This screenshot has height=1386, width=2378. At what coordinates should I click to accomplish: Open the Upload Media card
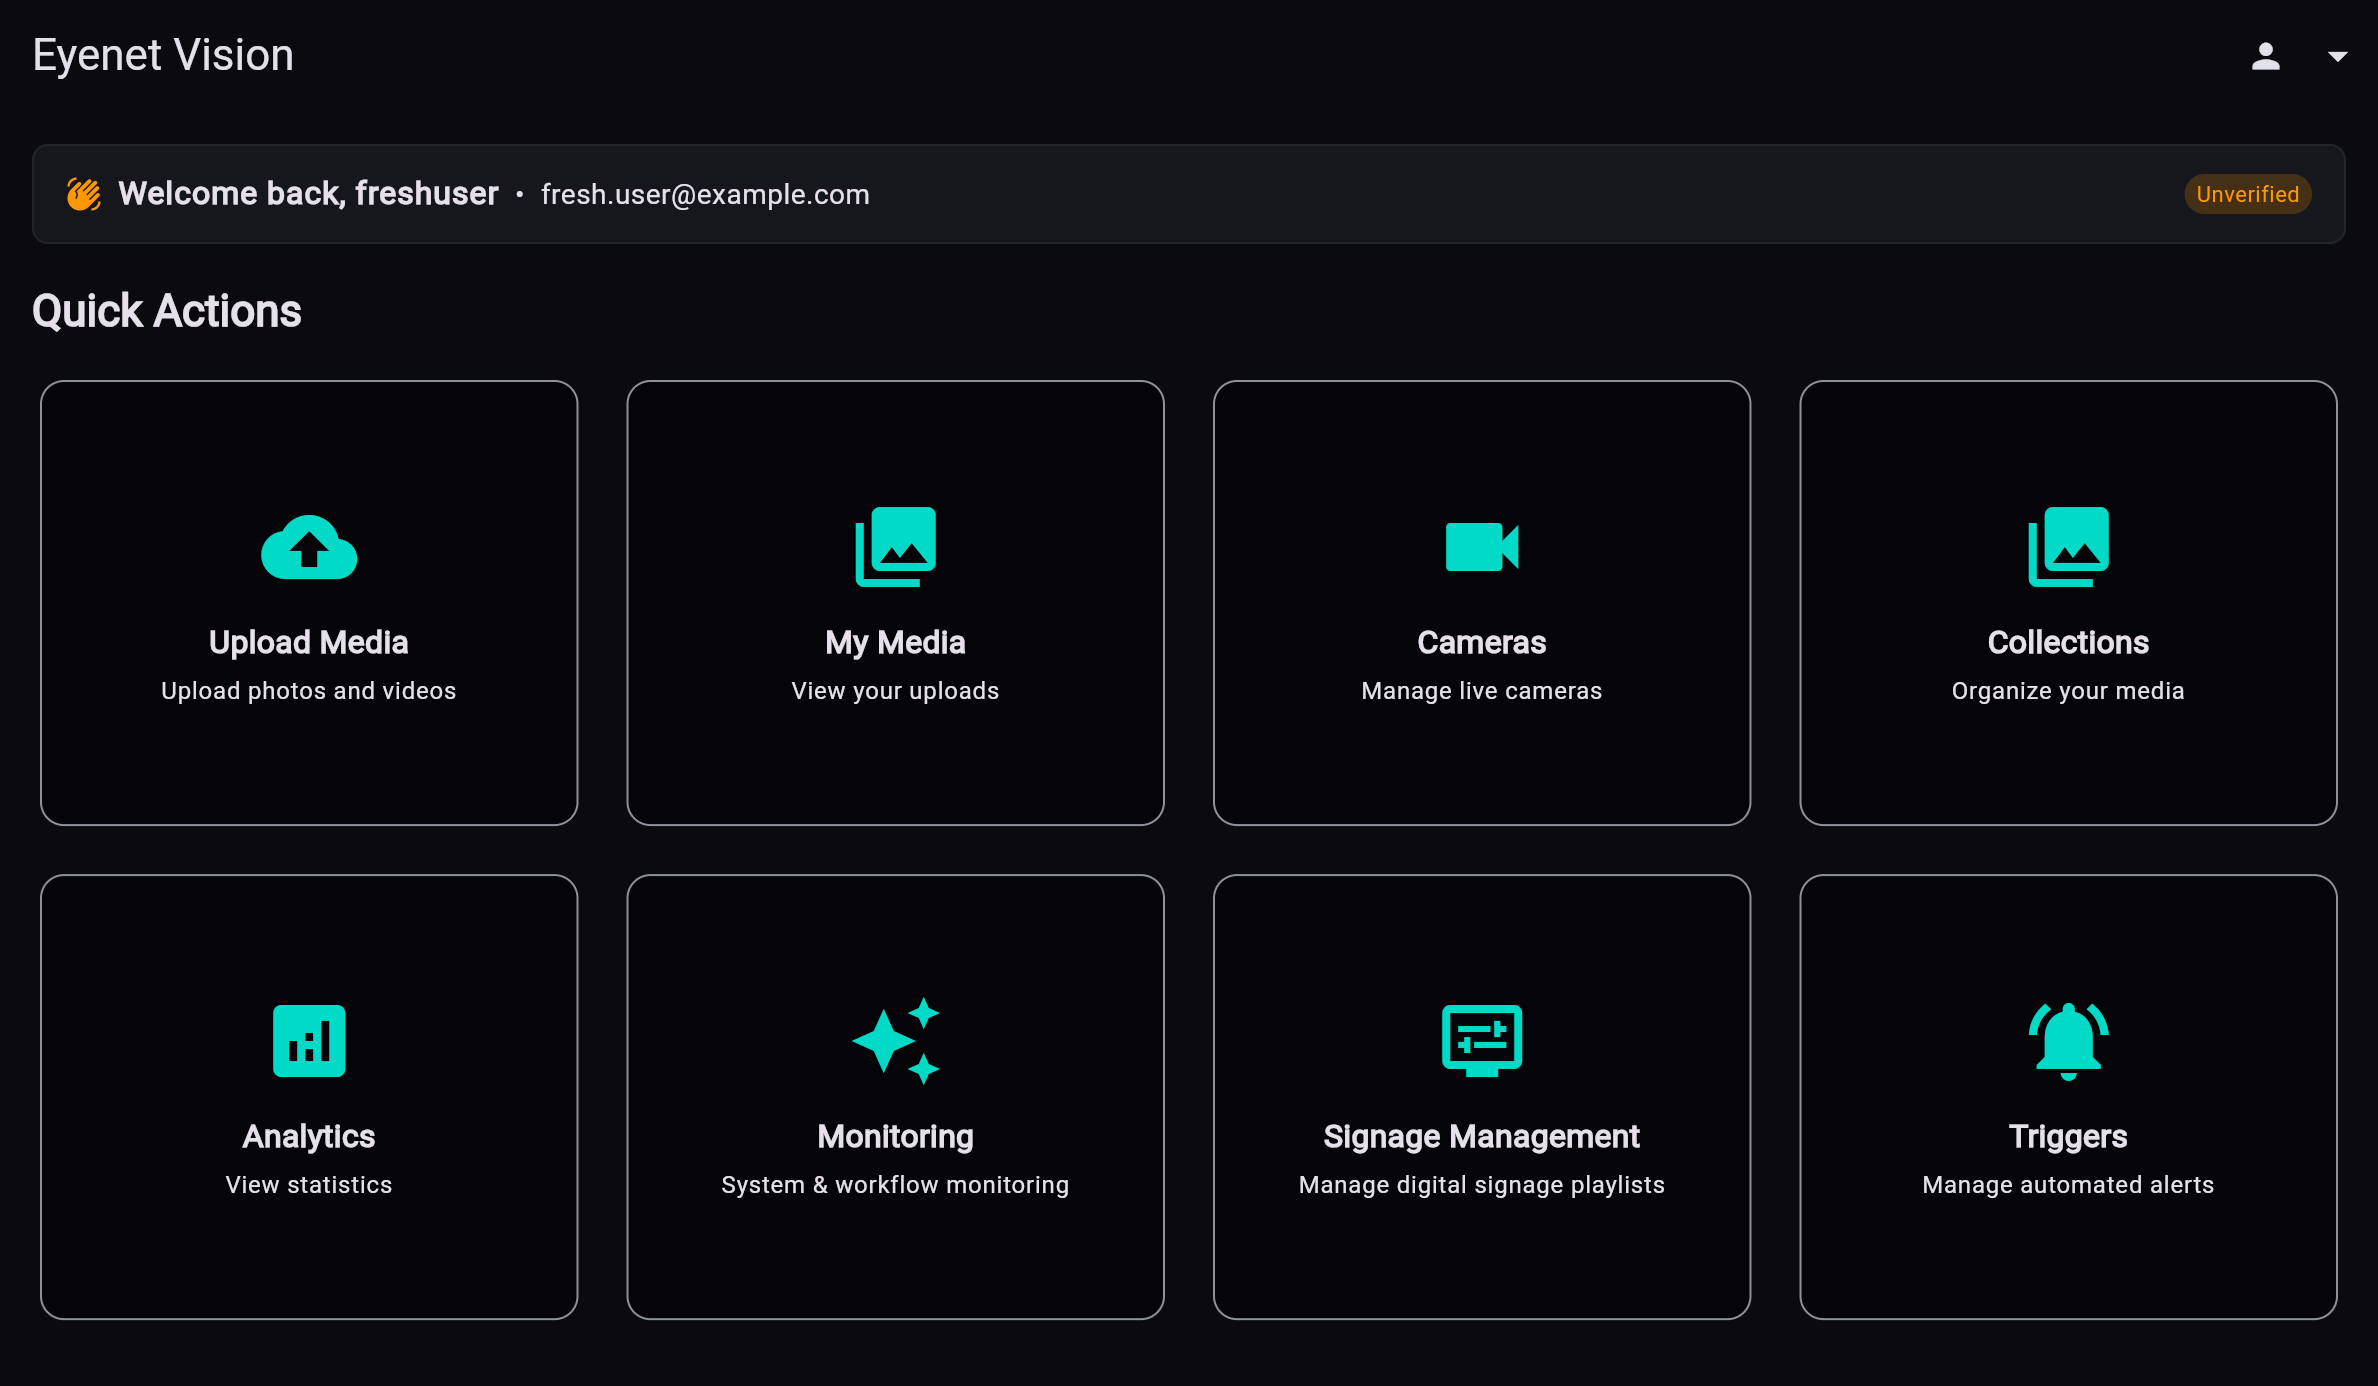click(x=308, y=602)
